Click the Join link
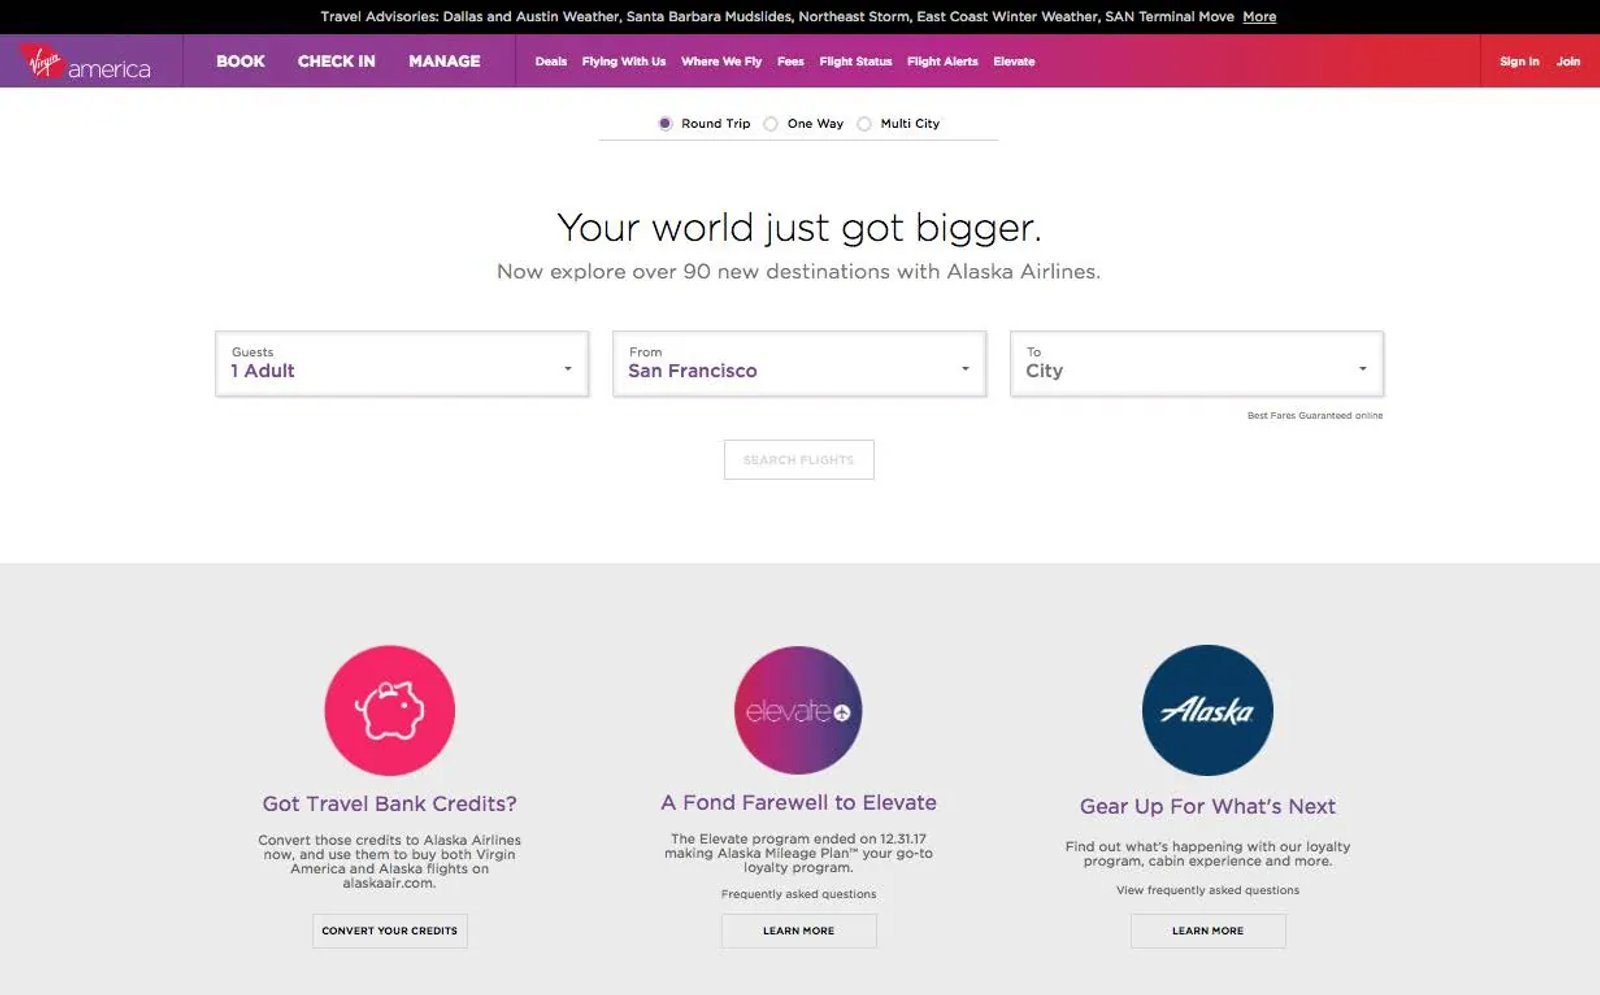The height and width of the screenshot is (995, 1600). click(1568, 61)
